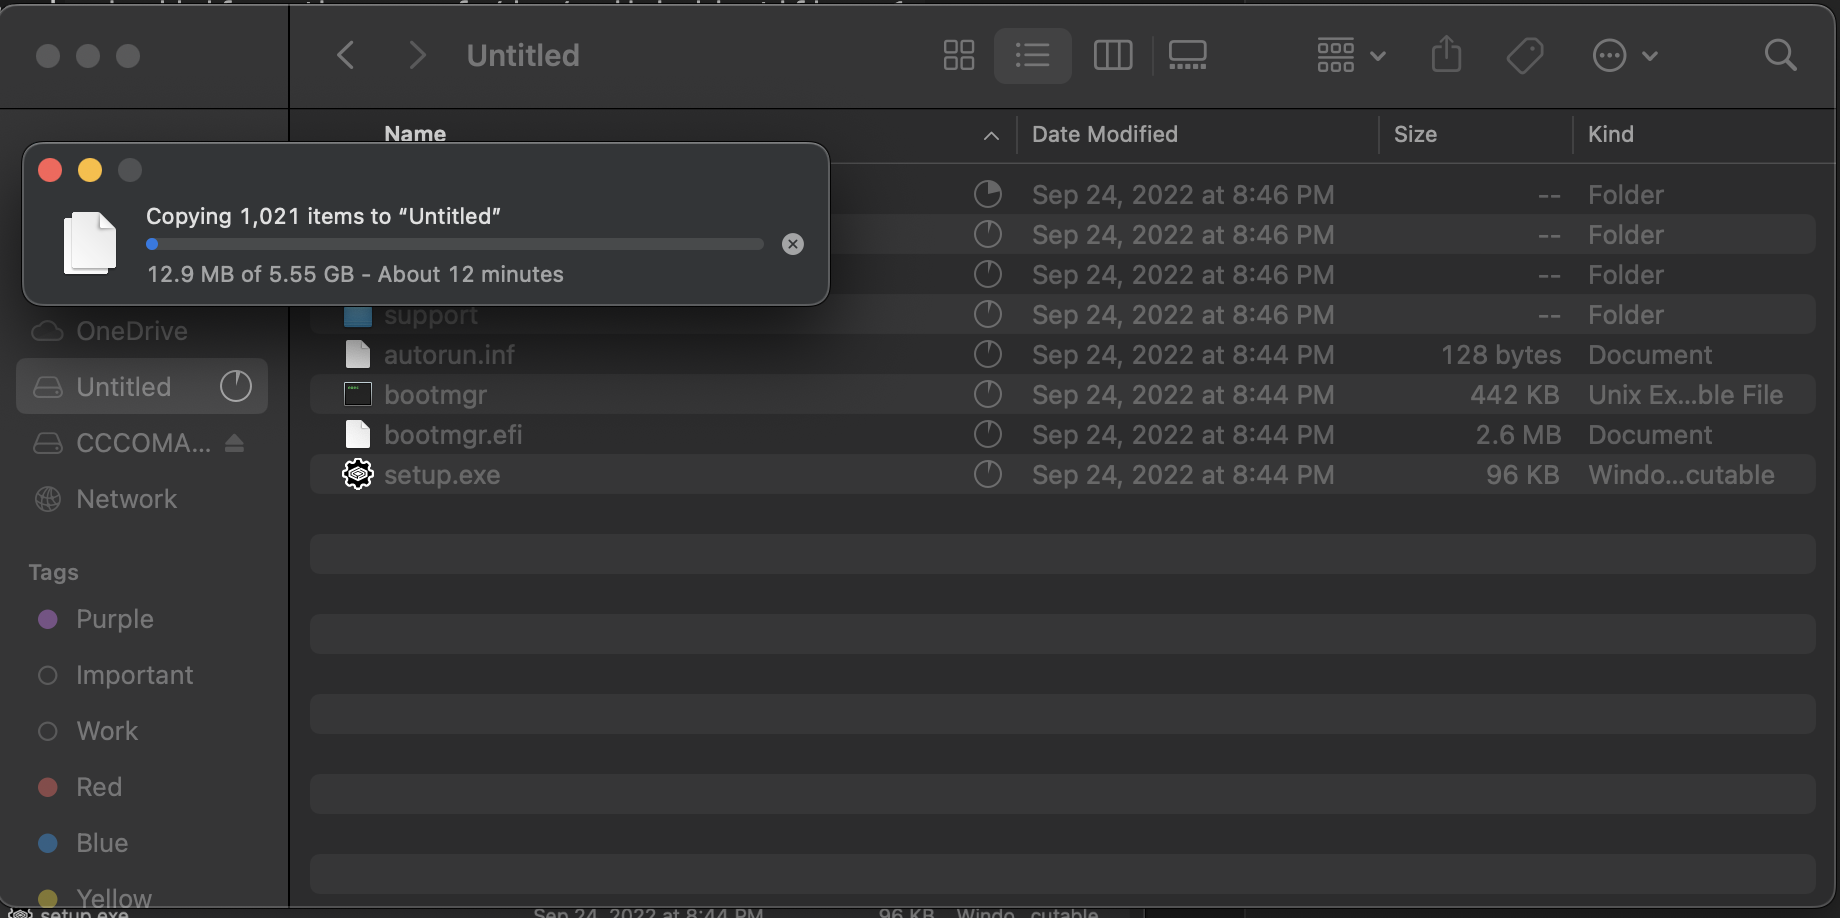Click the copy status clock for bootmgr.efi

(987, 434)
